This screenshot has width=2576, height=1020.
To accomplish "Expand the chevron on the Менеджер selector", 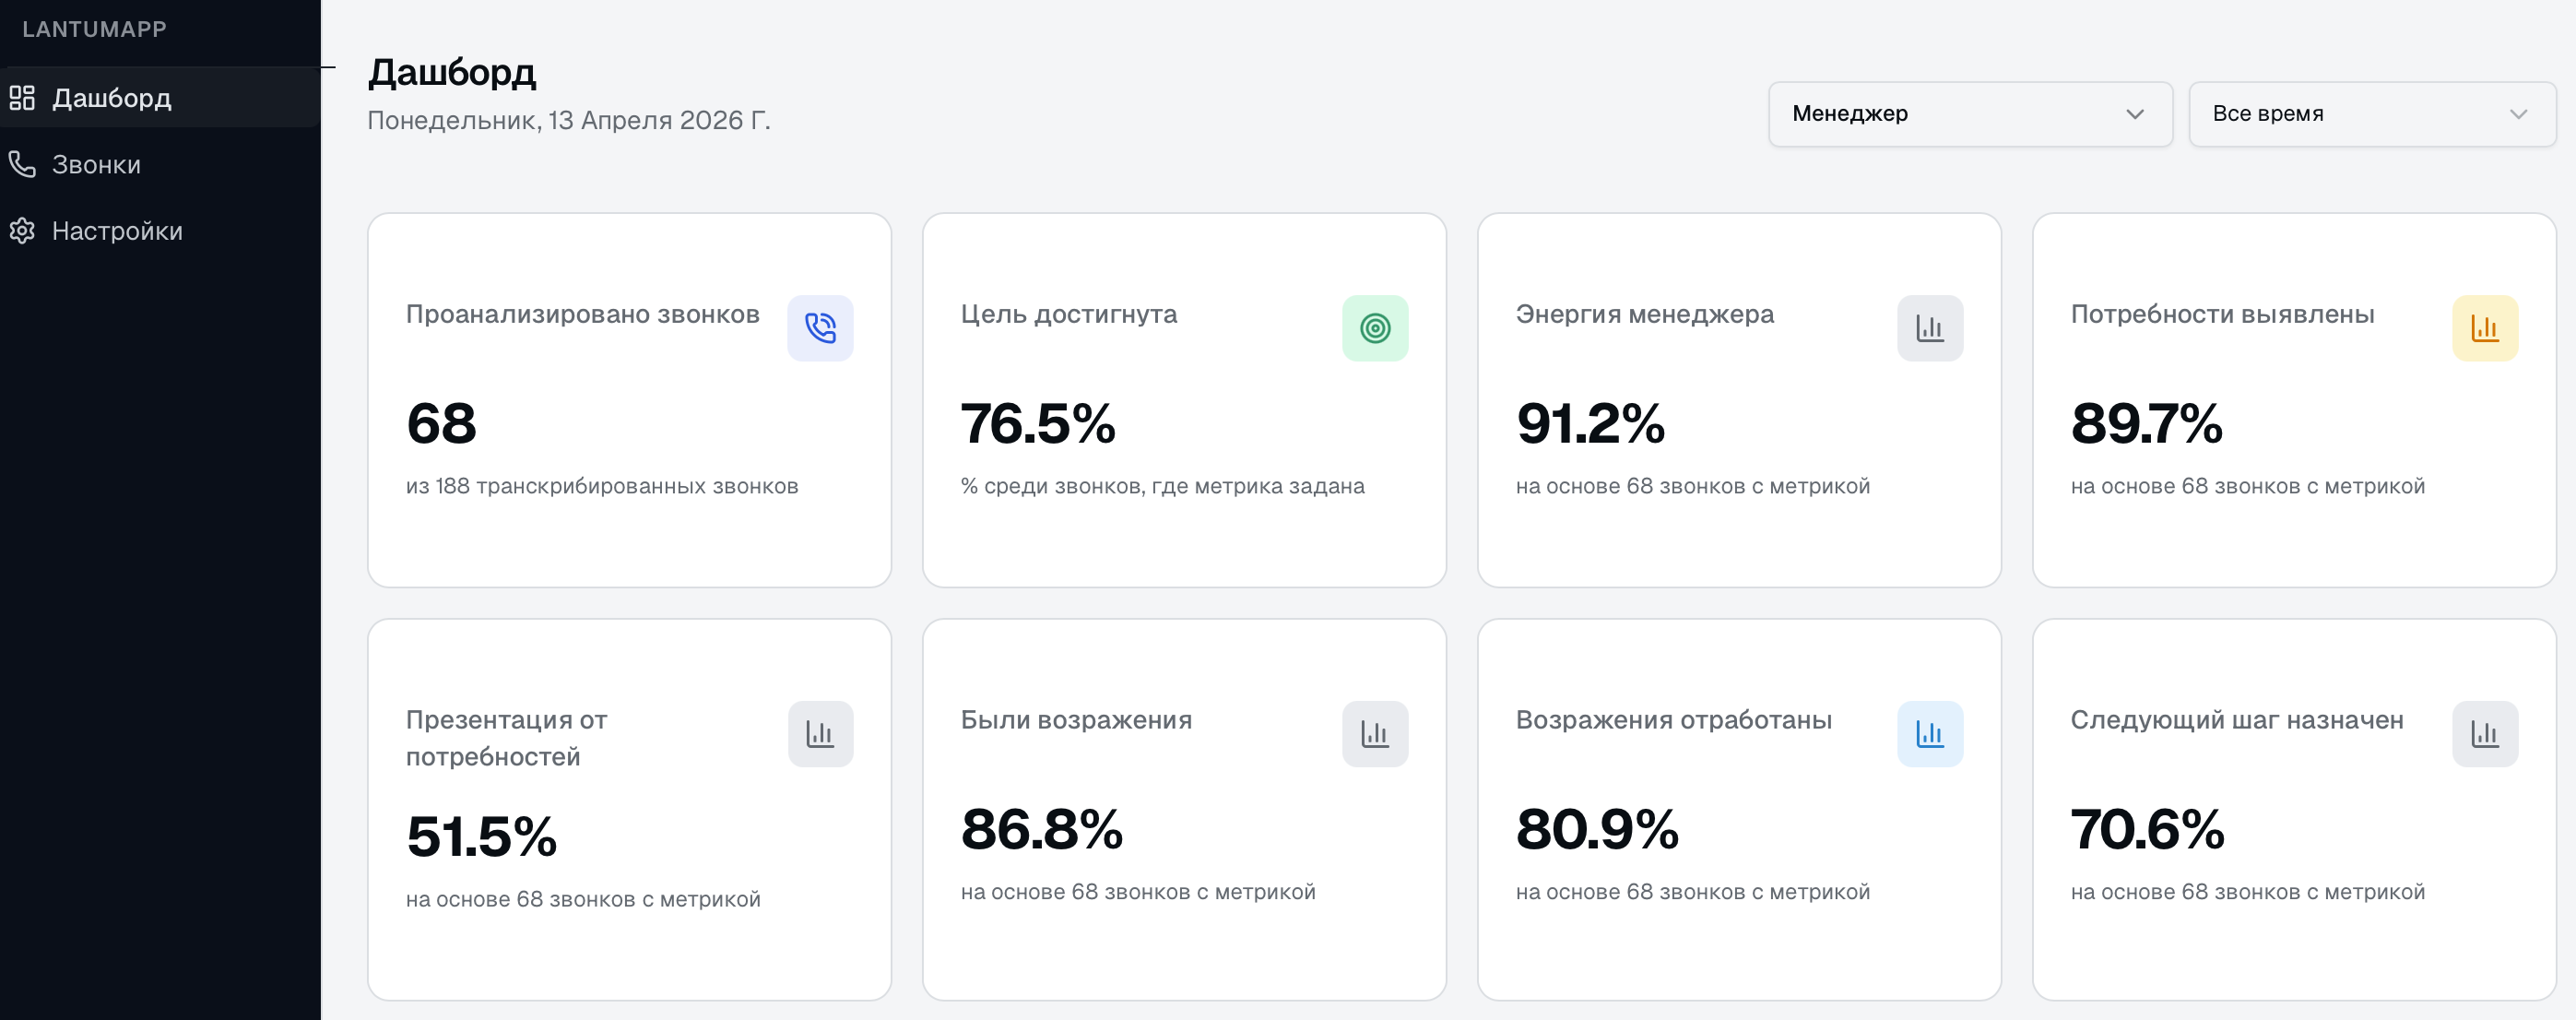I will (x=2135, y=113).
